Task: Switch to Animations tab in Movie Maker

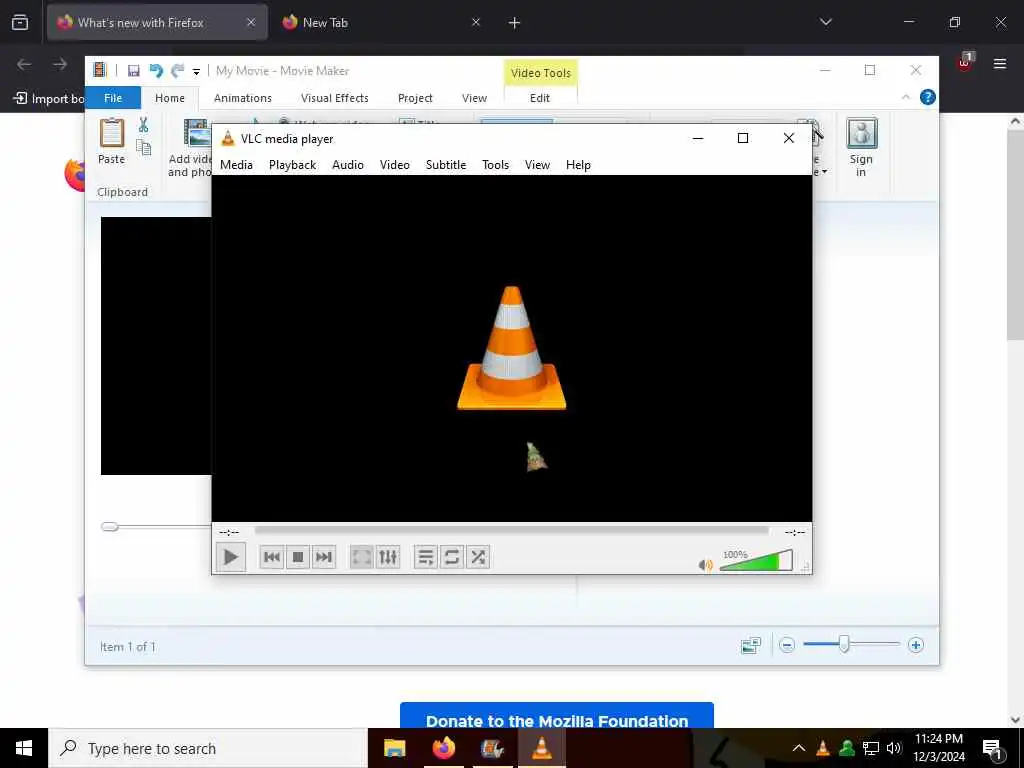Action: (243, 98)
